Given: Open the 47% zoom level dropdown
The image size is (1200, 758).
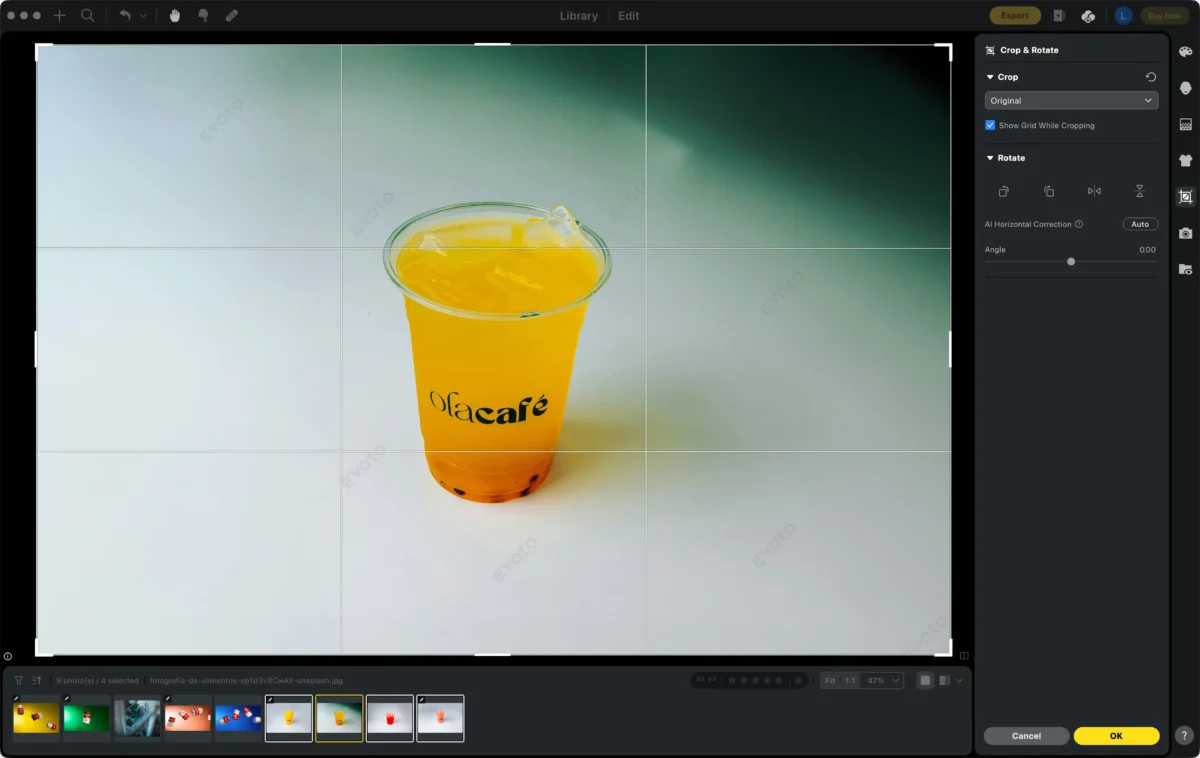Looking at the screenshot, I should (x=883, y=680).
